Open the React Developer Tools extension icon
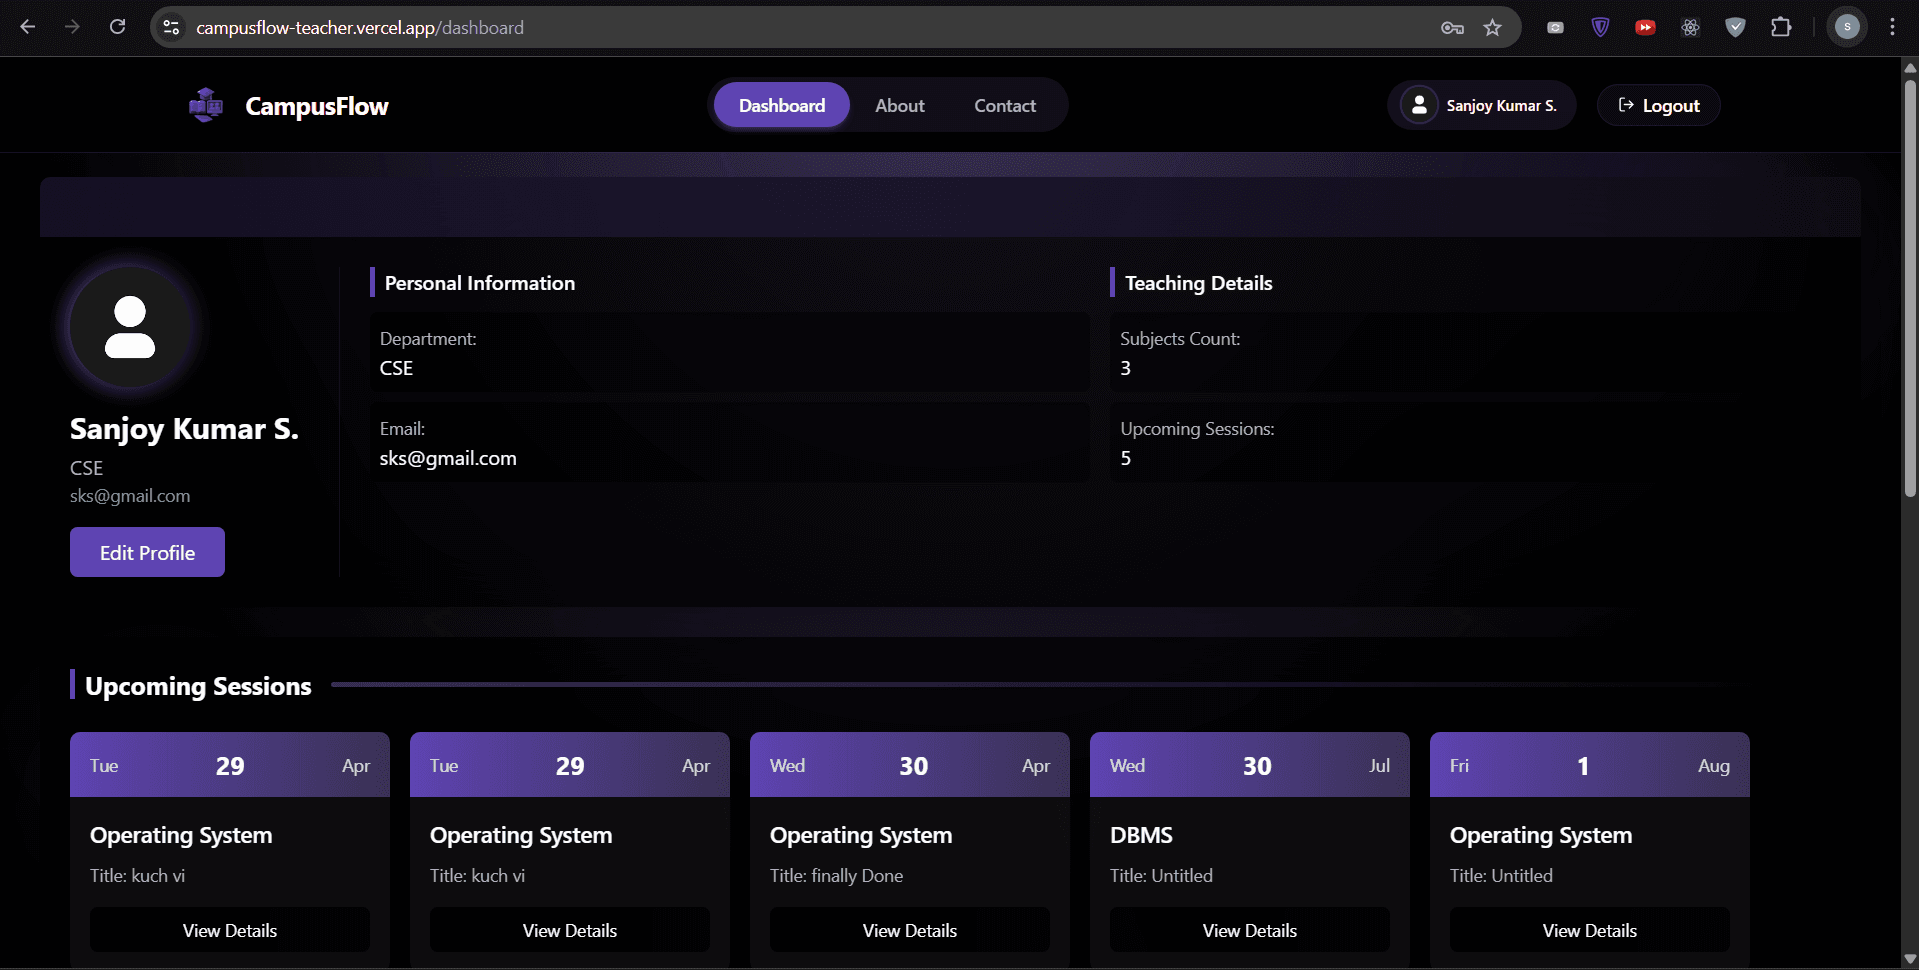Screen dimensions: 1919x970 (1690, 27)
